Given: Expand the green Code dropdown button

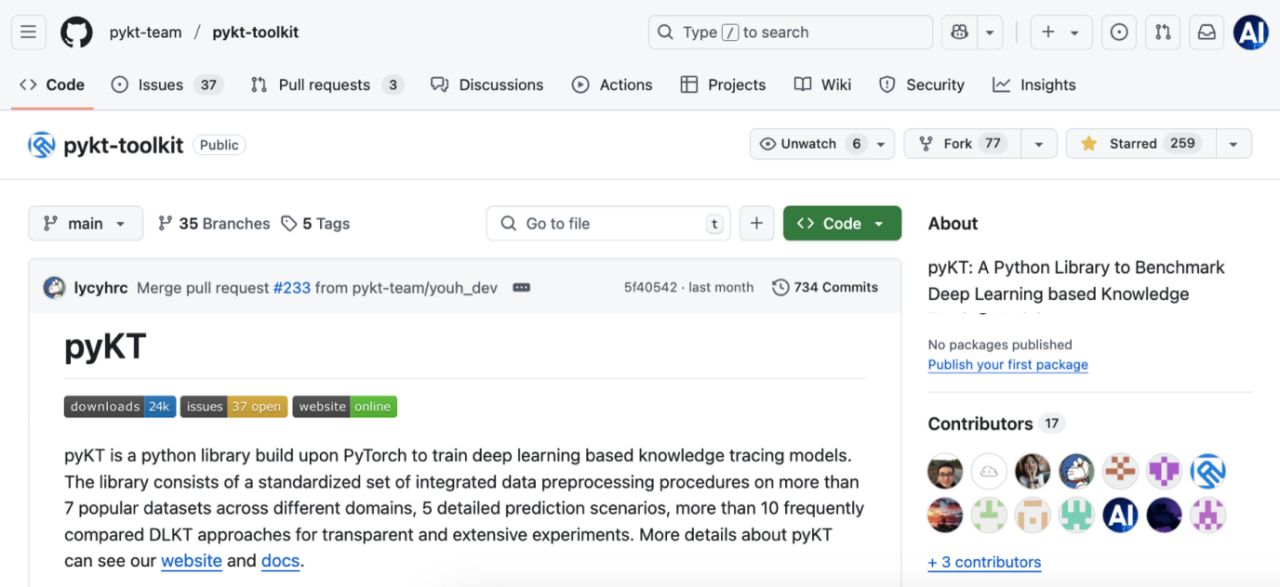Looking at the screenshot, I should [842, 224].
